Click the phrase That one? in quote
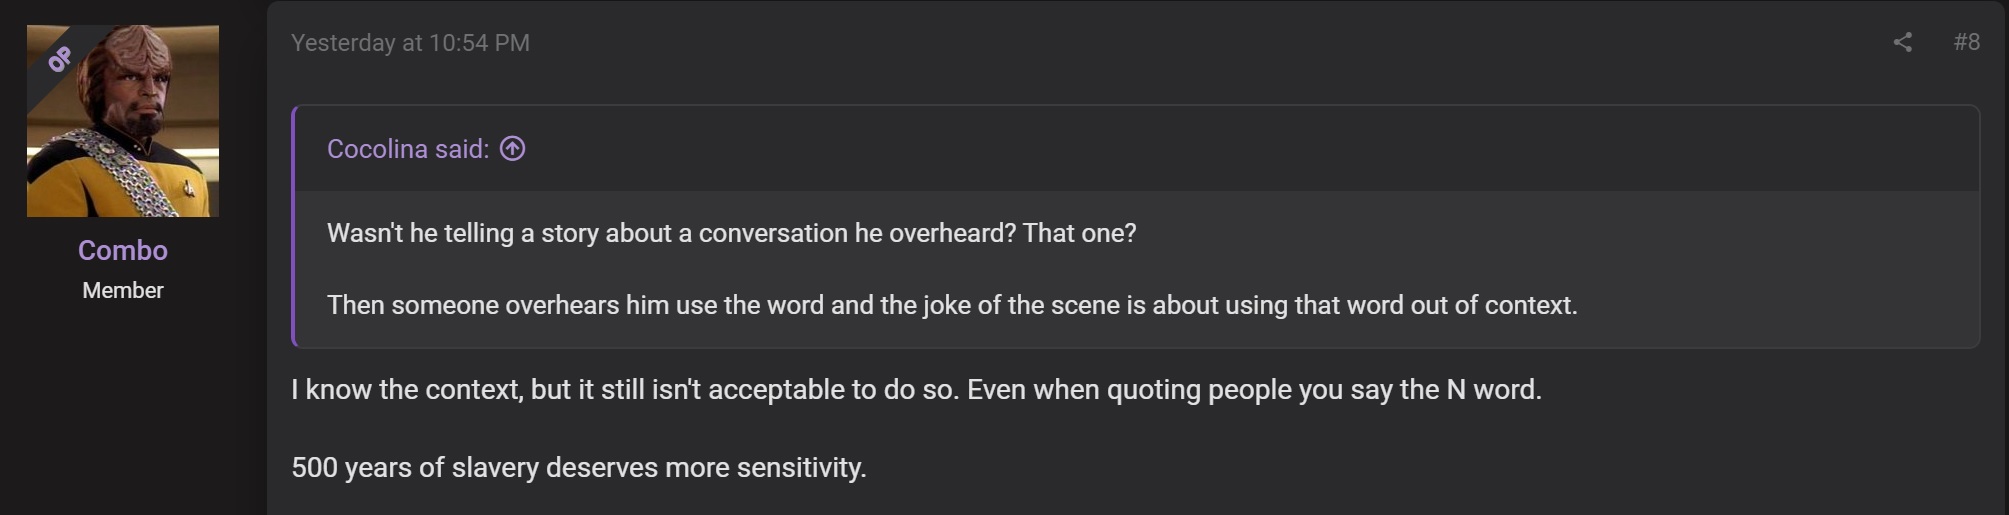The width and height of the screenshot is (2009, 515). (x=1079, y=233)
